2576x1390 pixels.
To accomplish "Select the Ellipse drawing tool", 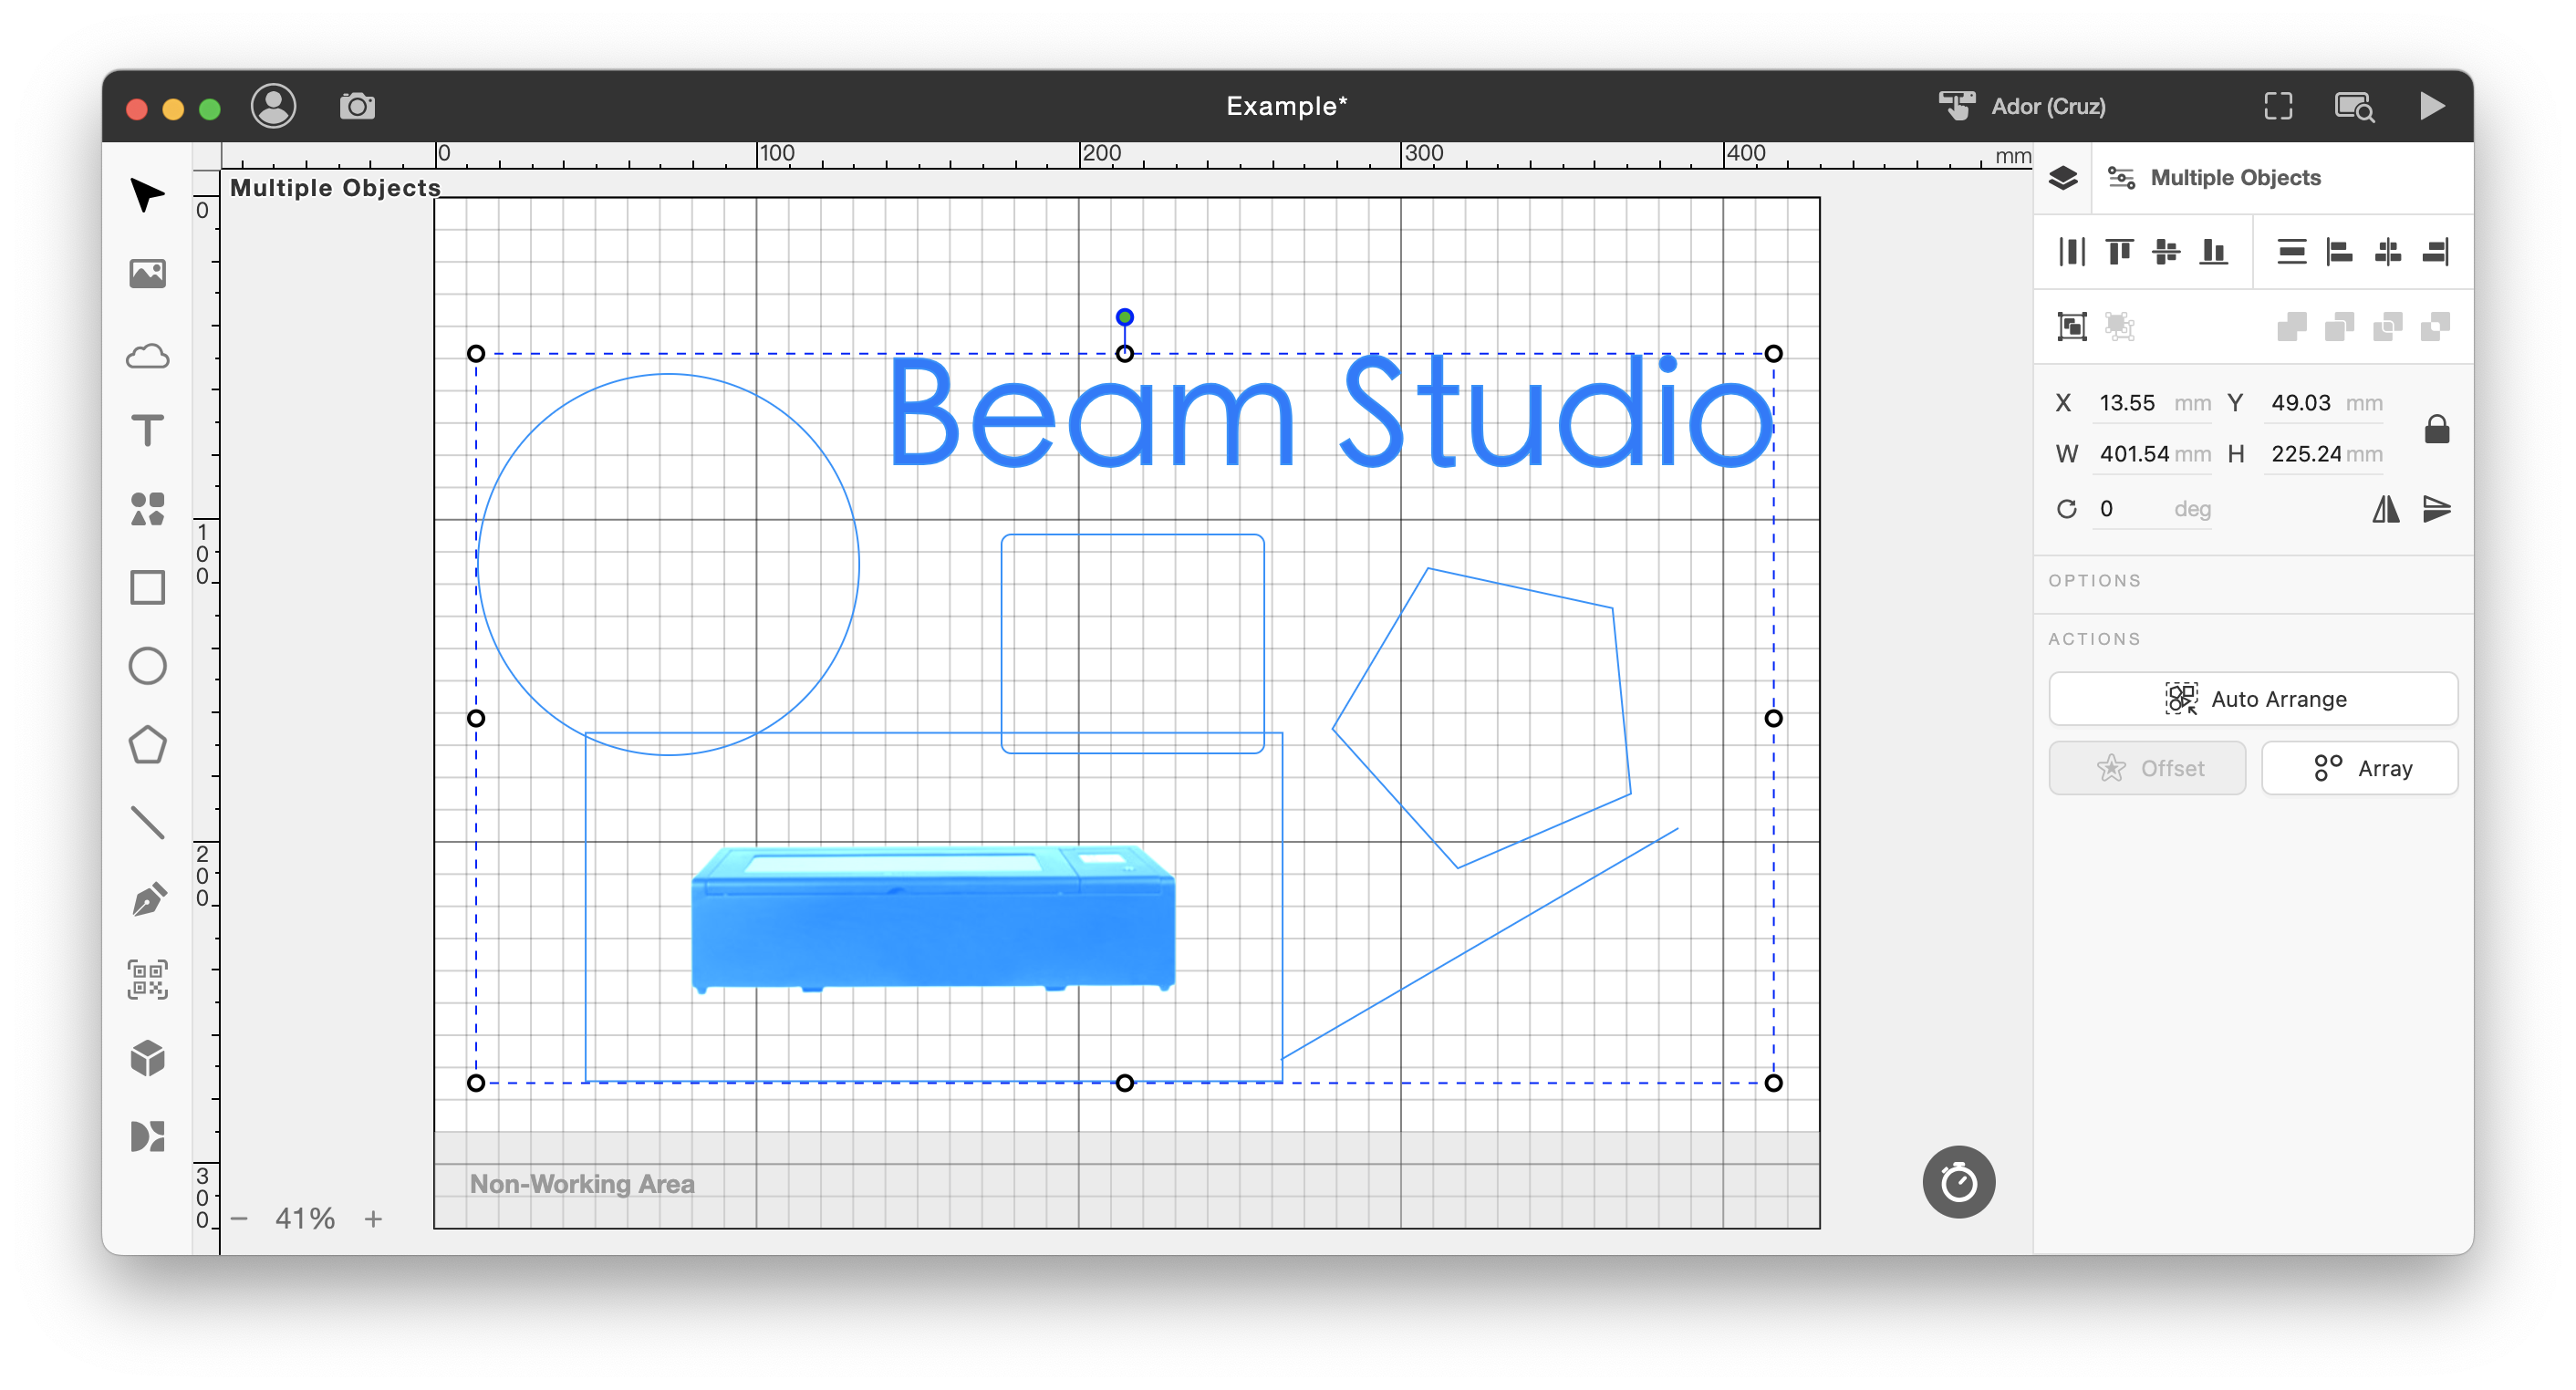I will pos(147,666).
